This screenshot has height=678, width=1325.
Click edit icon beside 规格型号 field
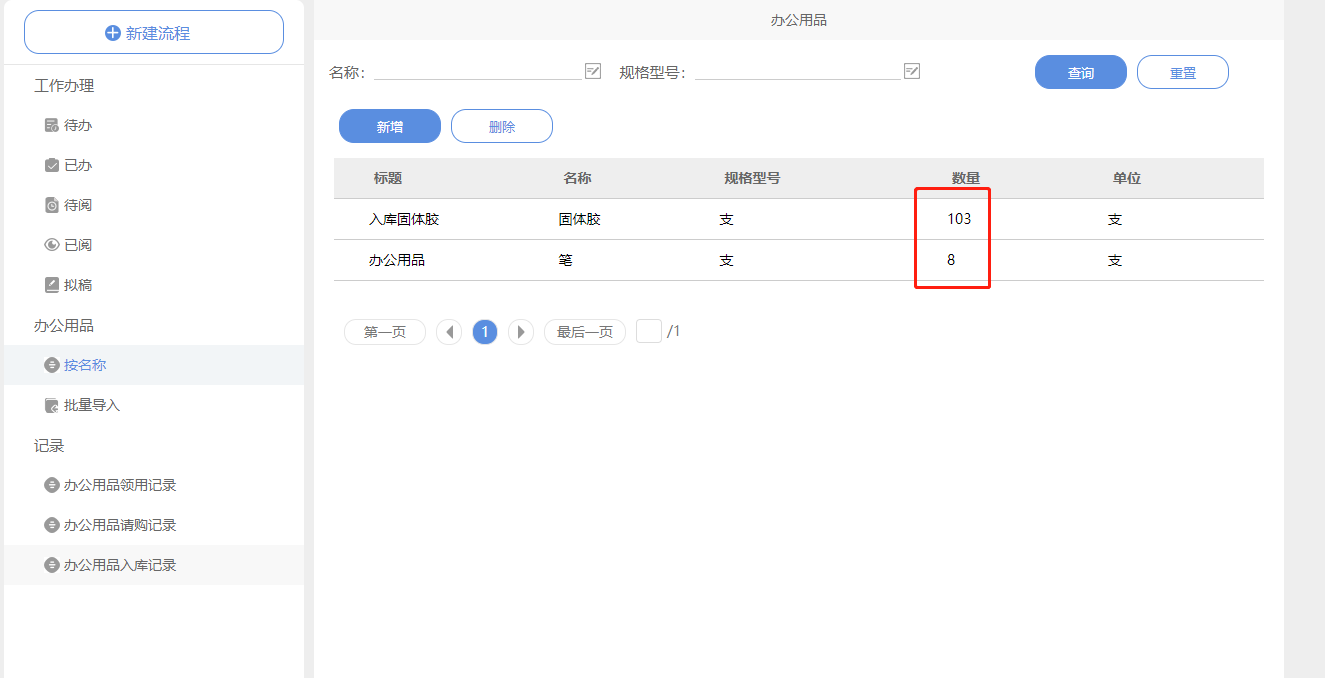(x=911, y=71)
